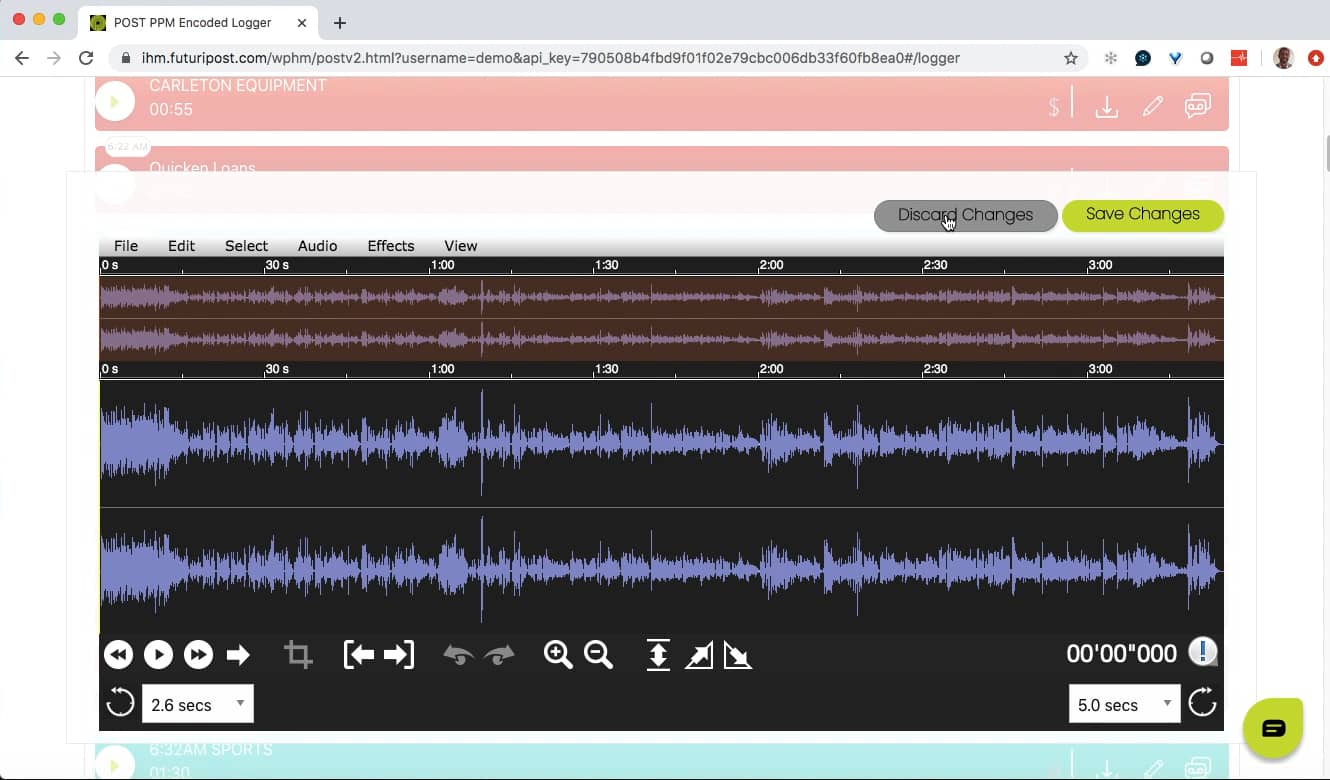Open the Audio menu
This screenshot has width=1330, height=780.
pyautogui.click(x=317, y=246)
